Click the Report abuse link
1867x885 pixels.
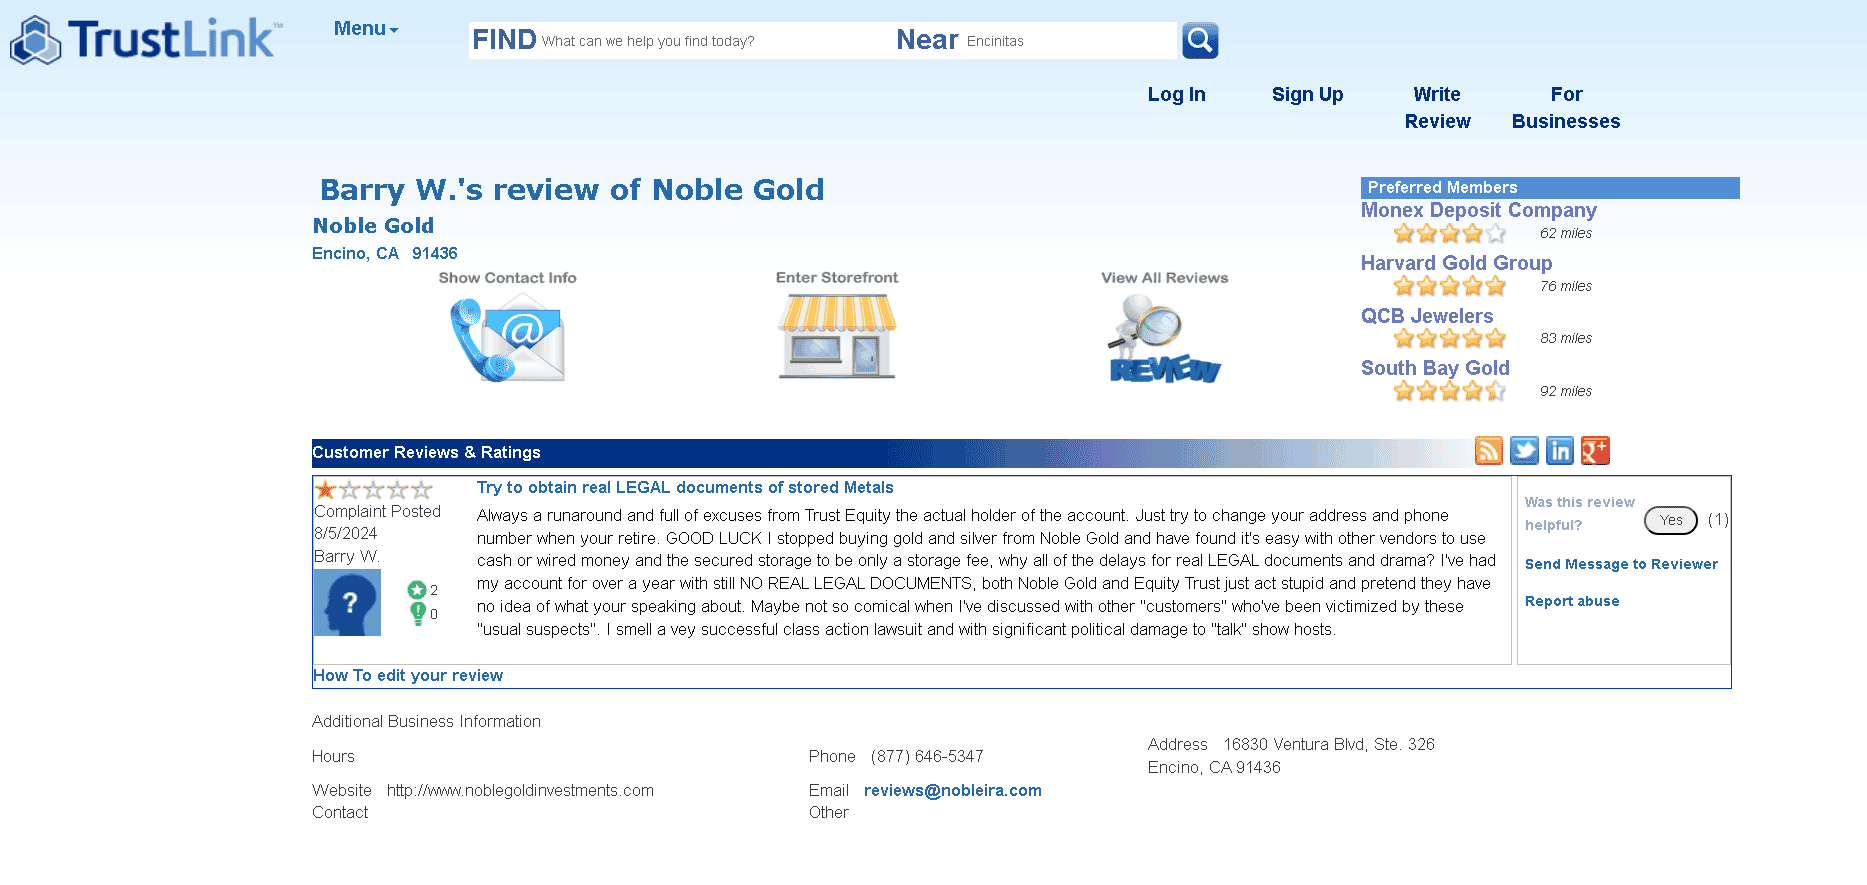[1572, 601]
